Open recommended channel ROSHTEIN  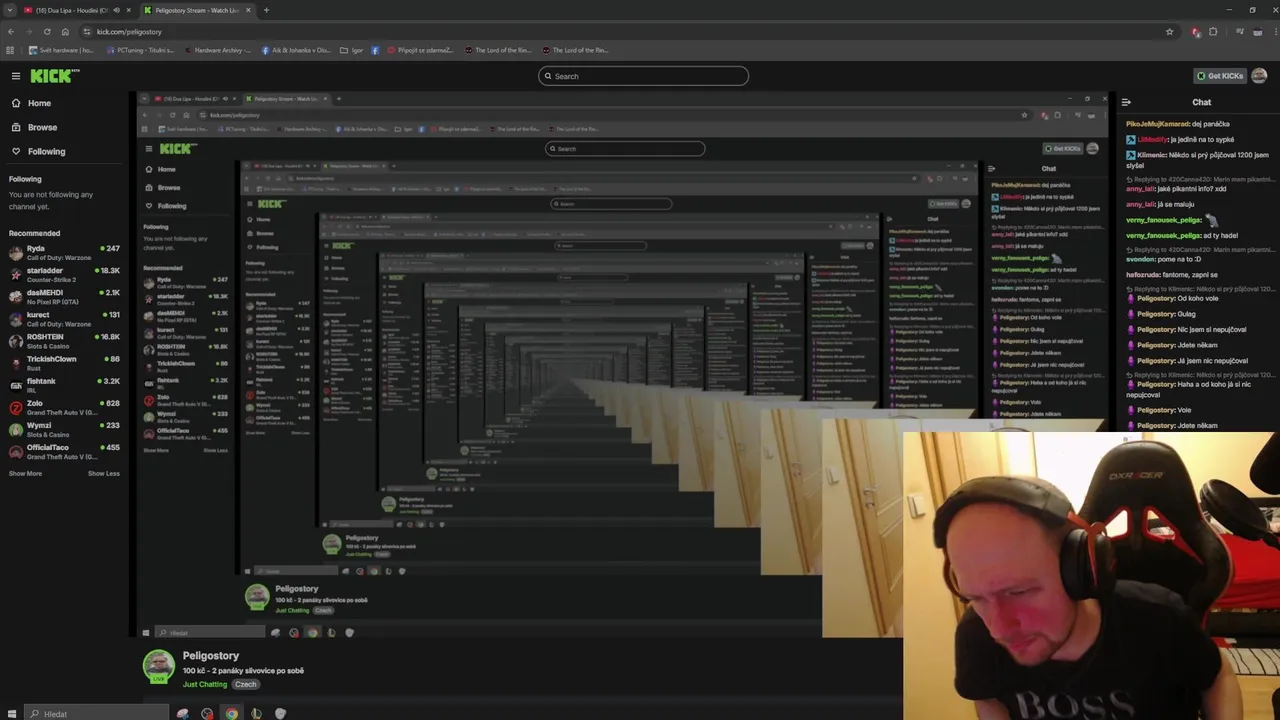[64, 341]
